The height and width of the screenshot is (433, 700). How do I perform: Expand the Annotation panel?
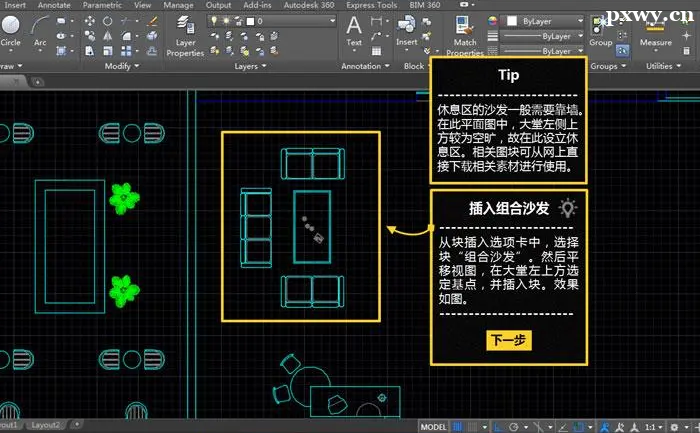coord(365,66)
